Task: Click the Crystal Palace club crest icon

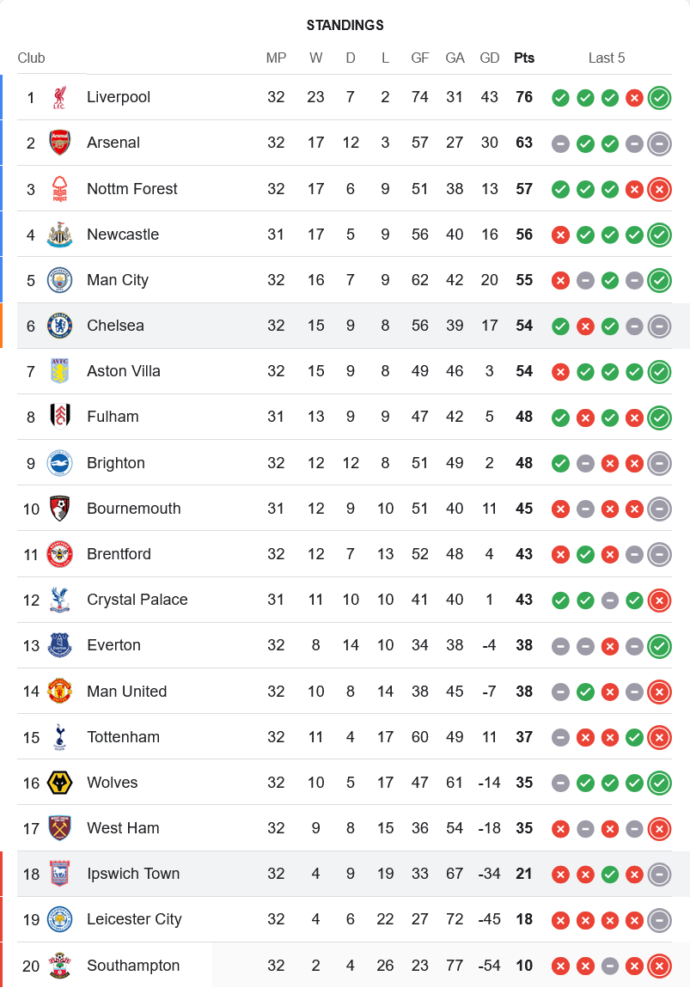Action: tap(60, 600)
